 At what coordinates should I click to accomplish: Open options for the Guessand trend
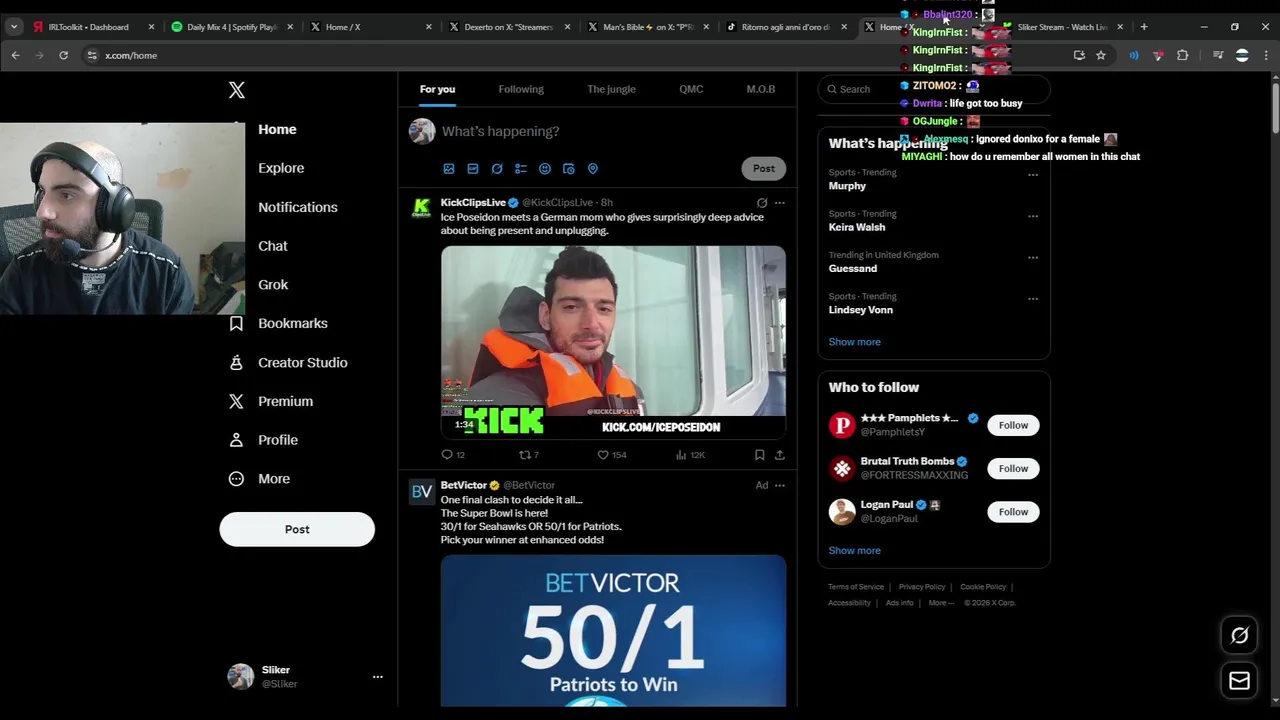1033,257
